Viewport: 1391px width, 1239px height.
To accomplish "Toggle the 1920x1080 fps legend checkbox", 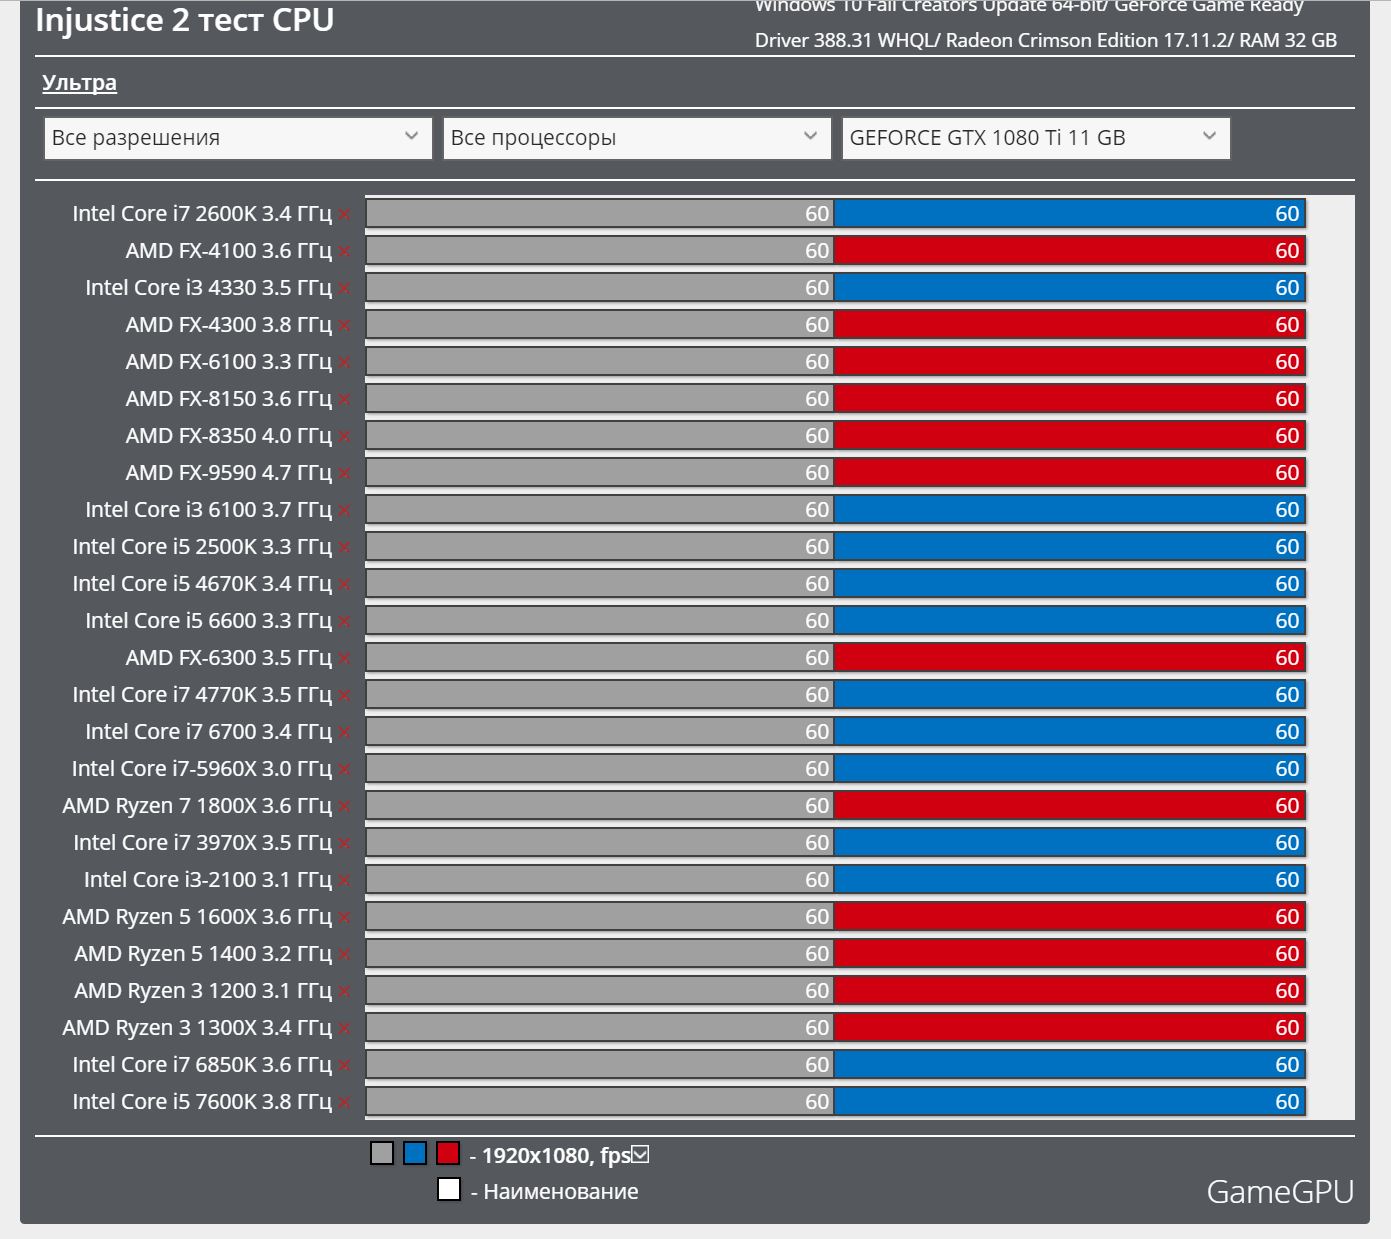I will tap(641, 1155).
